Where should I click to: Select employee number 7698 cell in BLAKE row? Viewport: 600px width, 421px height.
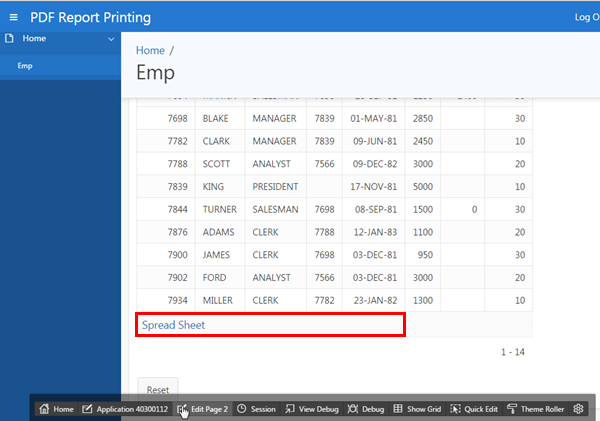tap(166, 119)
